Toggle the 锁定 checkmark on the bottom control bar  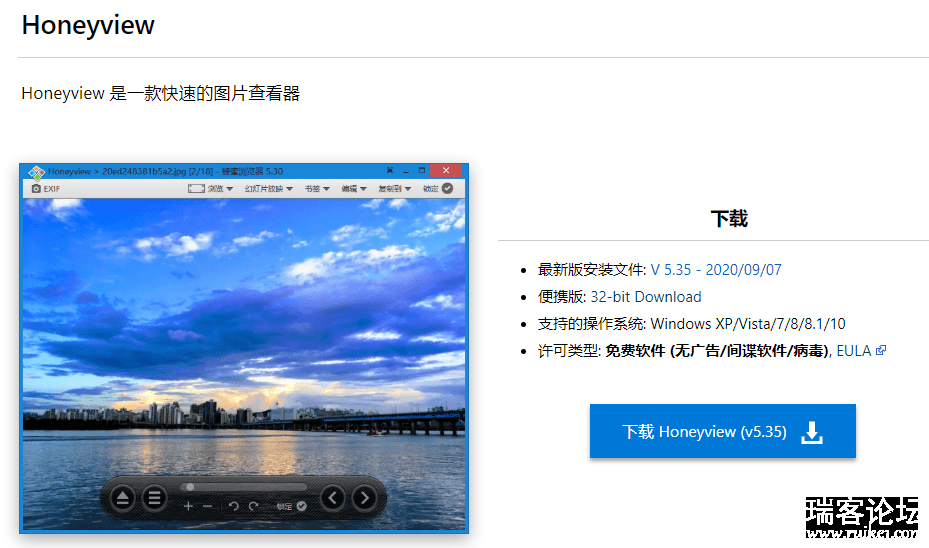pyautogui.click(x=302, y=506)
